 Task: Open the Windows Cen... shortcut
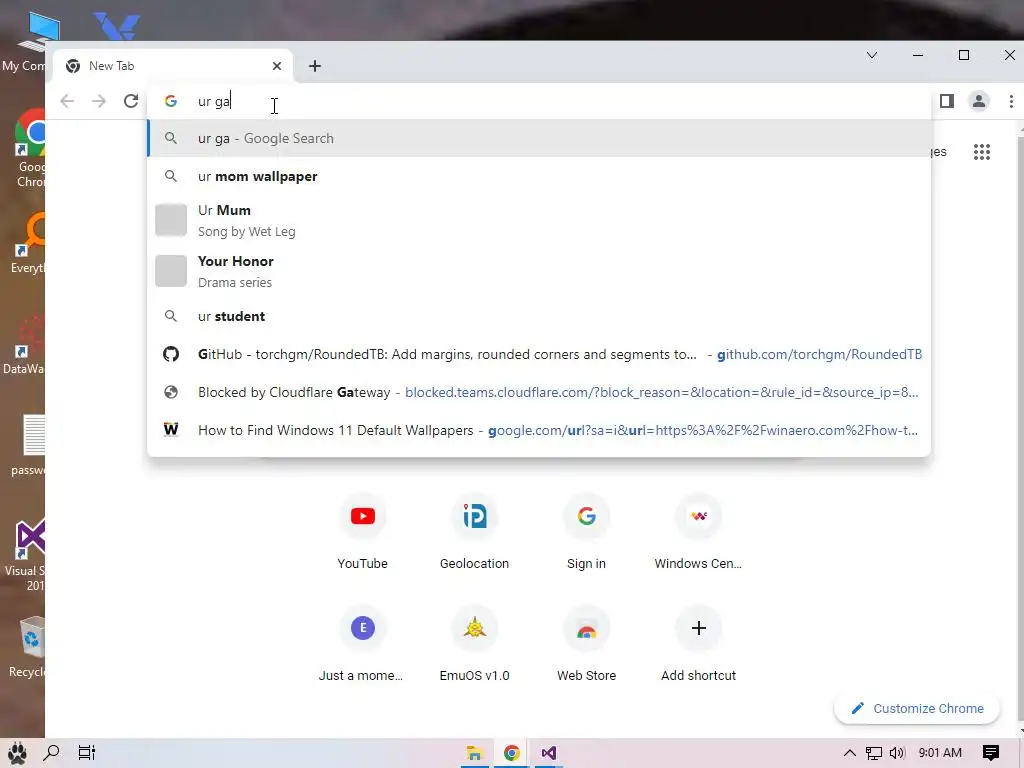coord(698,532)
